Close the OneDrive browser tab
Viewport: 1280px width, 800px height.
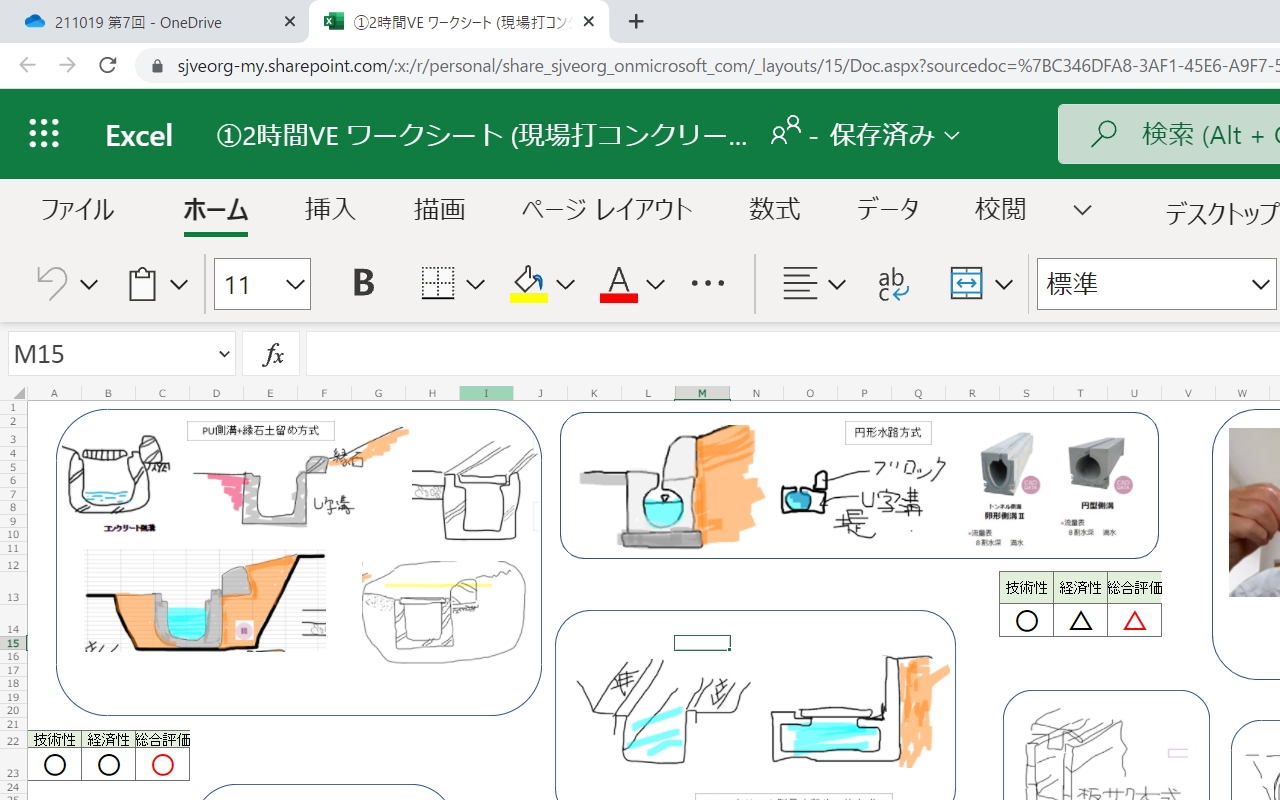pos(290,22)
